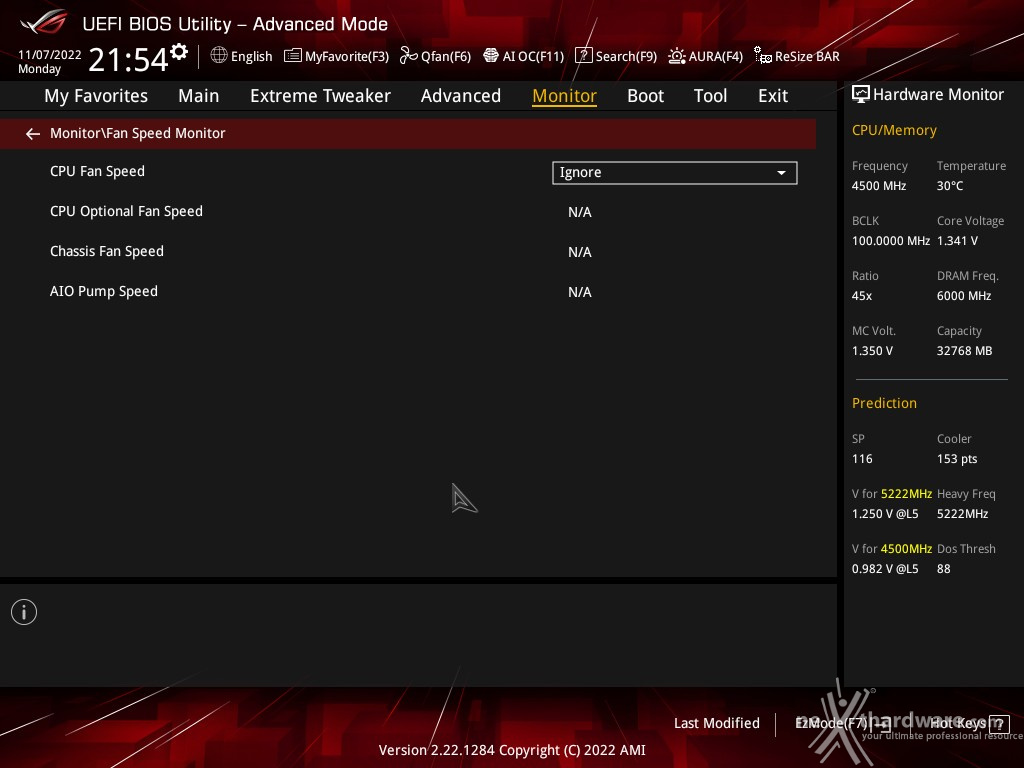Click the 30°C temperature value
This screenshot has height=768, width=1024.
[950, 186]
